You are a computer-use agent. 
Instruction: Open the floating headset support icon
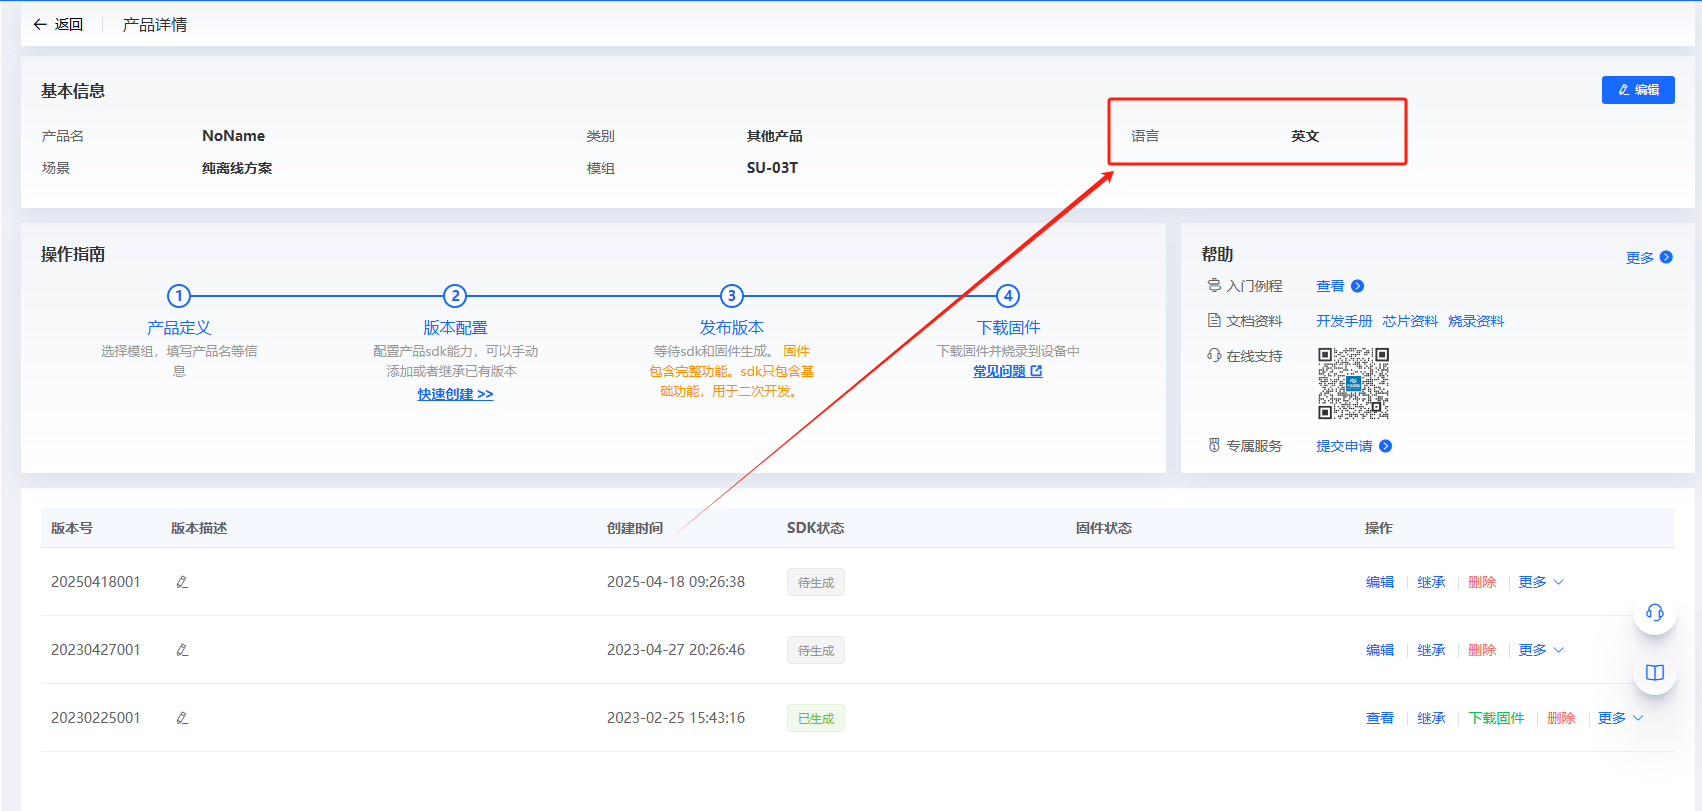pyautogui.click(x=1654, y=613)
